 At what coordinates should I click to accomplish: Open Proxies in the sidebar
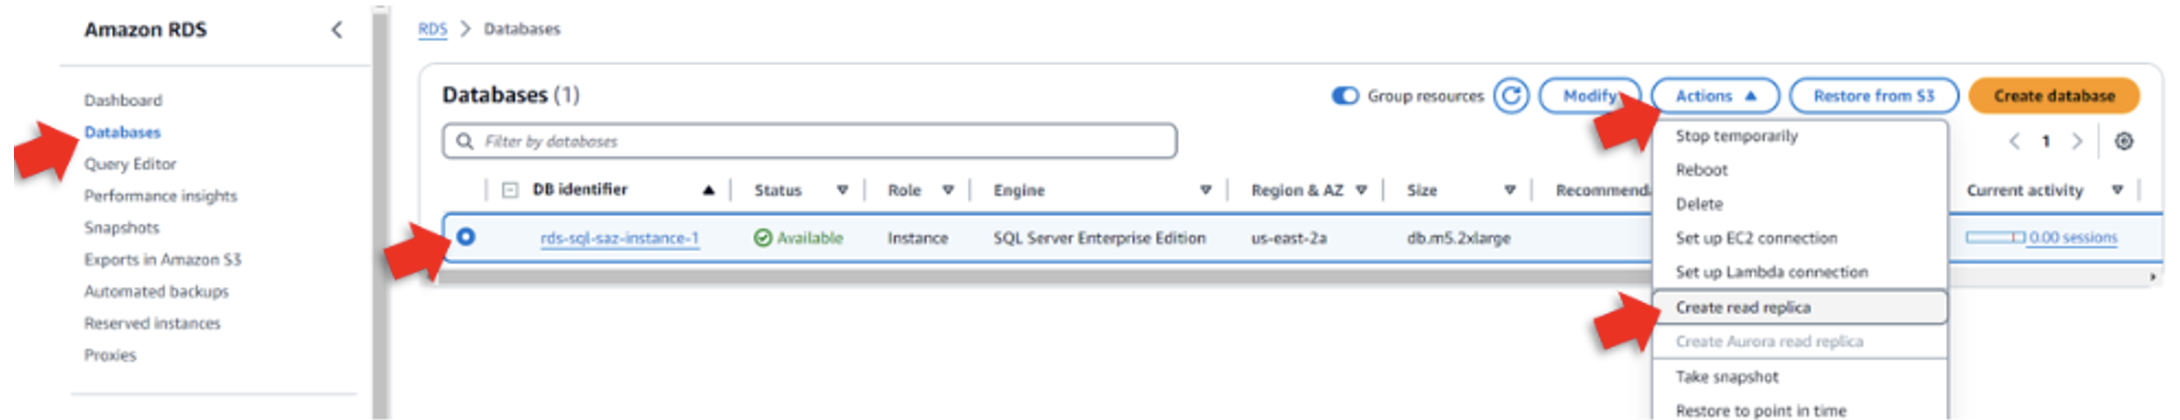[x=110, y=356]
